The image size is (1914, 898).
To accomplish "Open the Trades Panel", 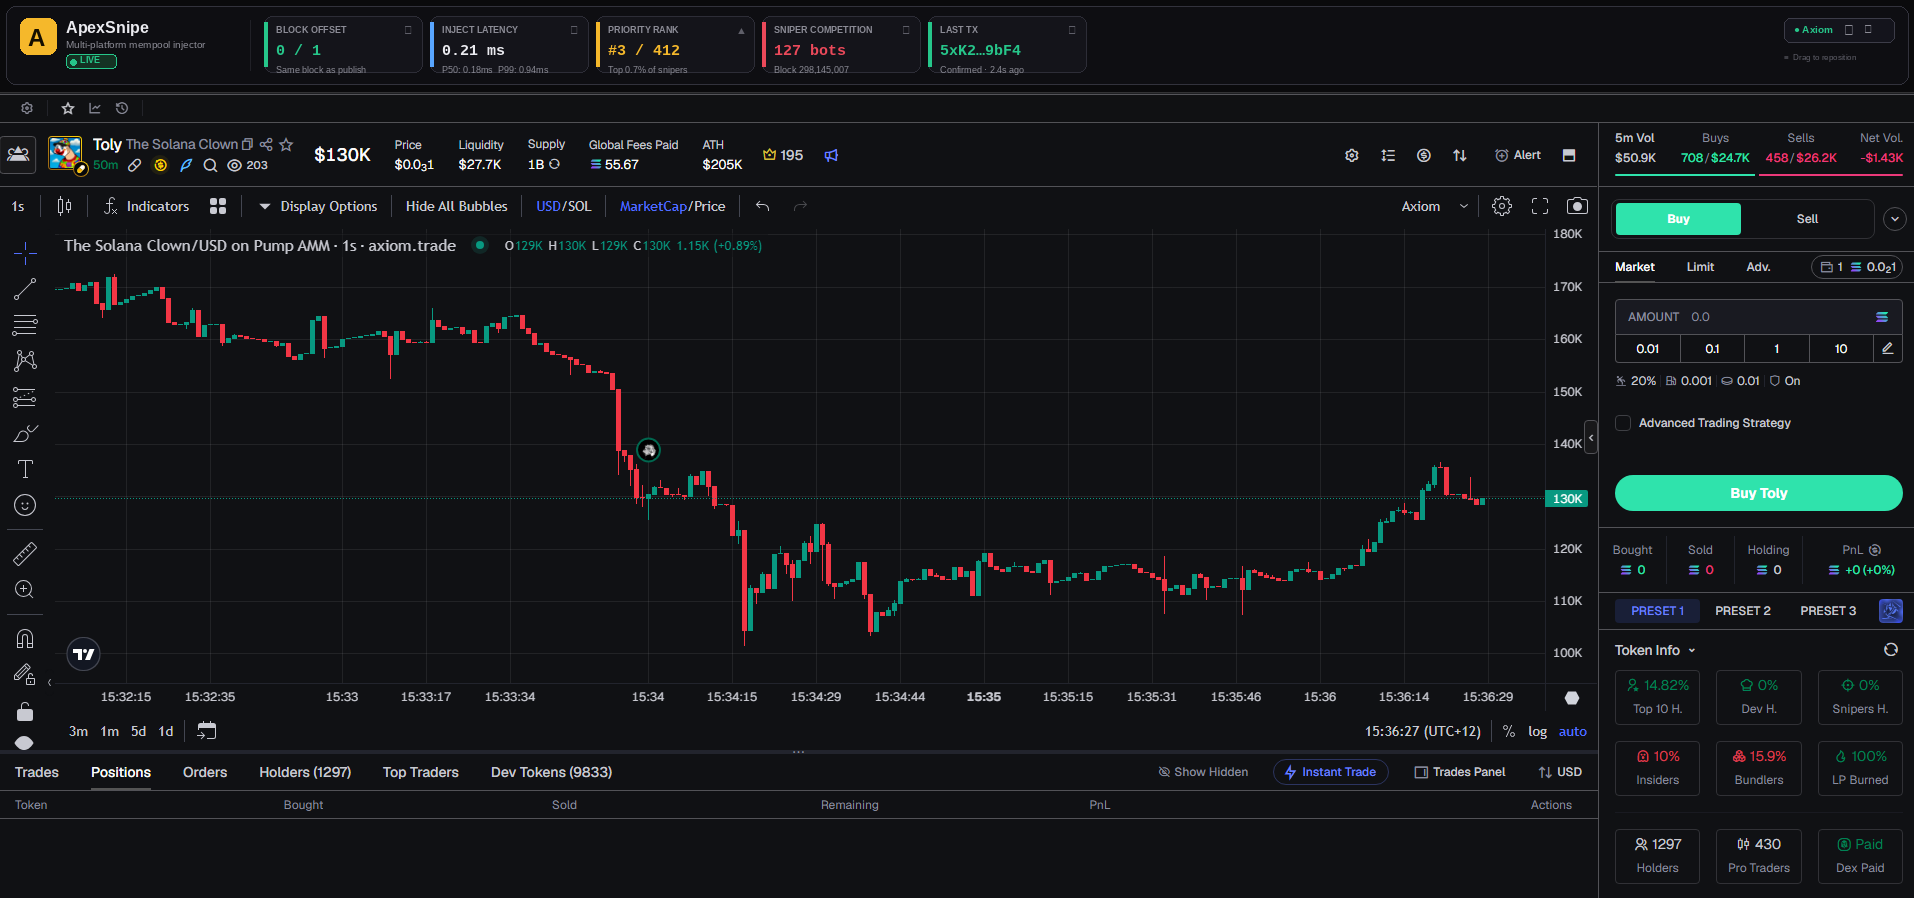I will pyautogui.click(x=1459, y=772).
